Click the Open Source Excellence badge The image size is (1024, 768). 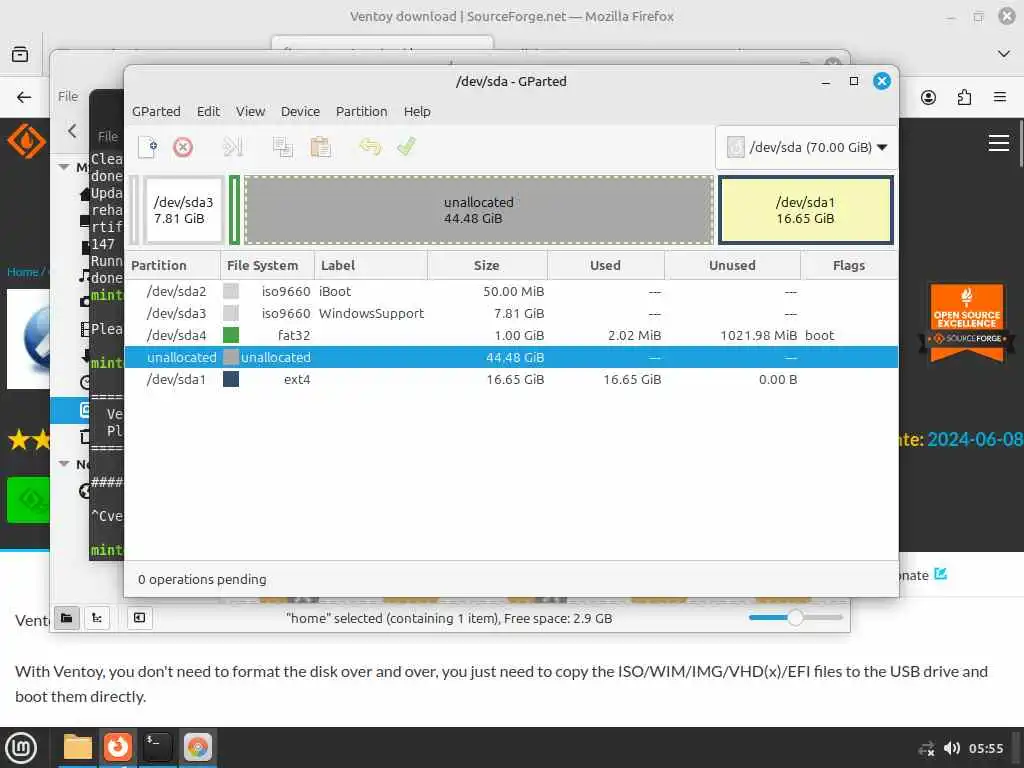pyautogui.click(x=967, y=323)
